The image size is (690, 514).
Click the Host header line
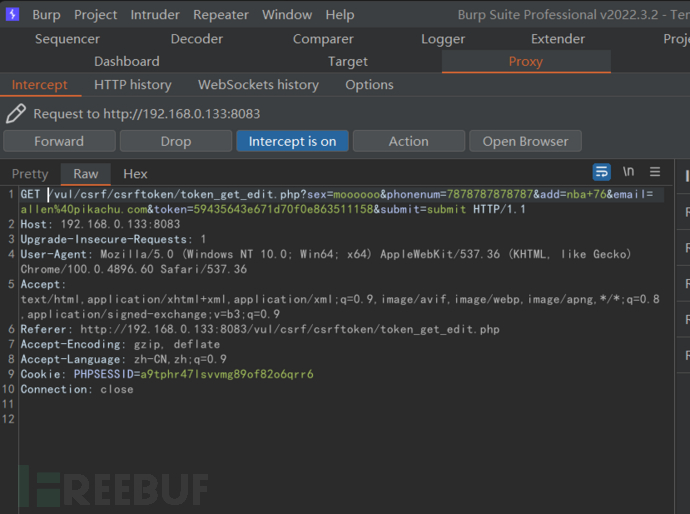100,224
